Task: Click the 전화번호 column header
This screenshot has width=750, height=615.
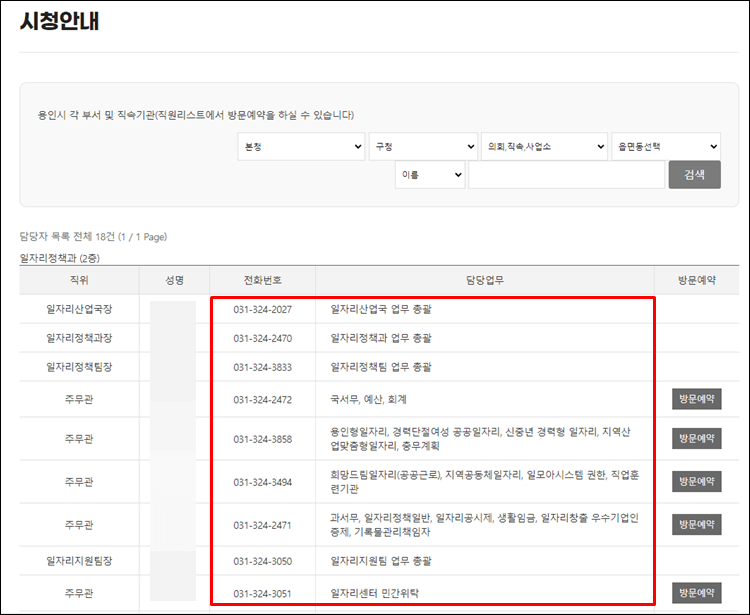Action: click(262, 280)
